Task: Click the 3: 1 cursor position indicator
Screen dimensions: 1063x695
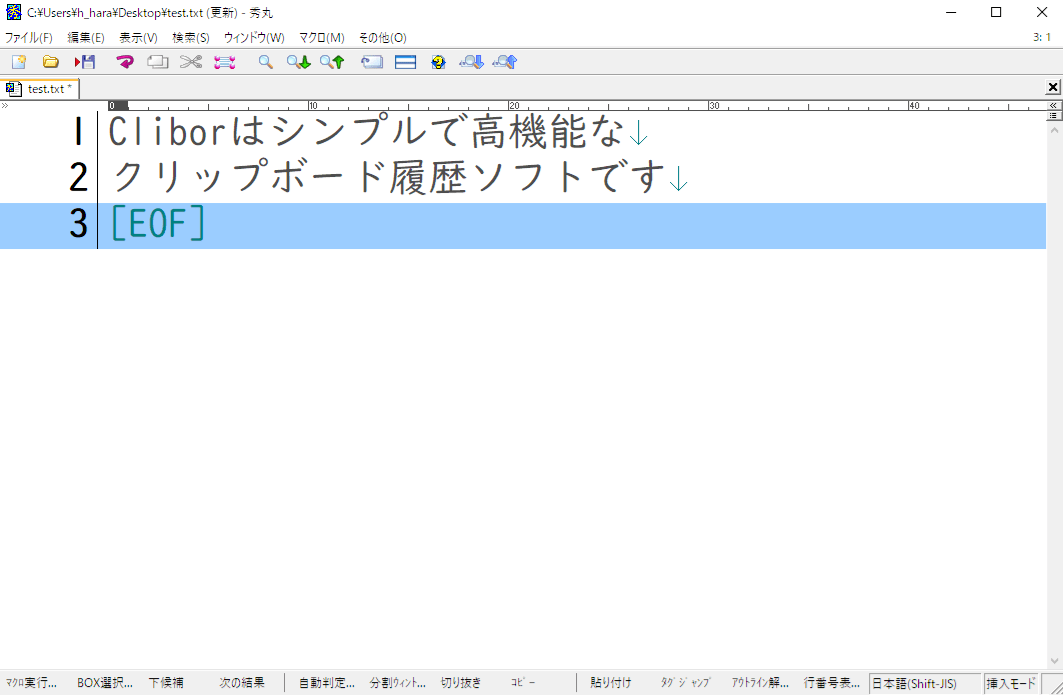Action: pyautogui.click(x=1042, y=37)
